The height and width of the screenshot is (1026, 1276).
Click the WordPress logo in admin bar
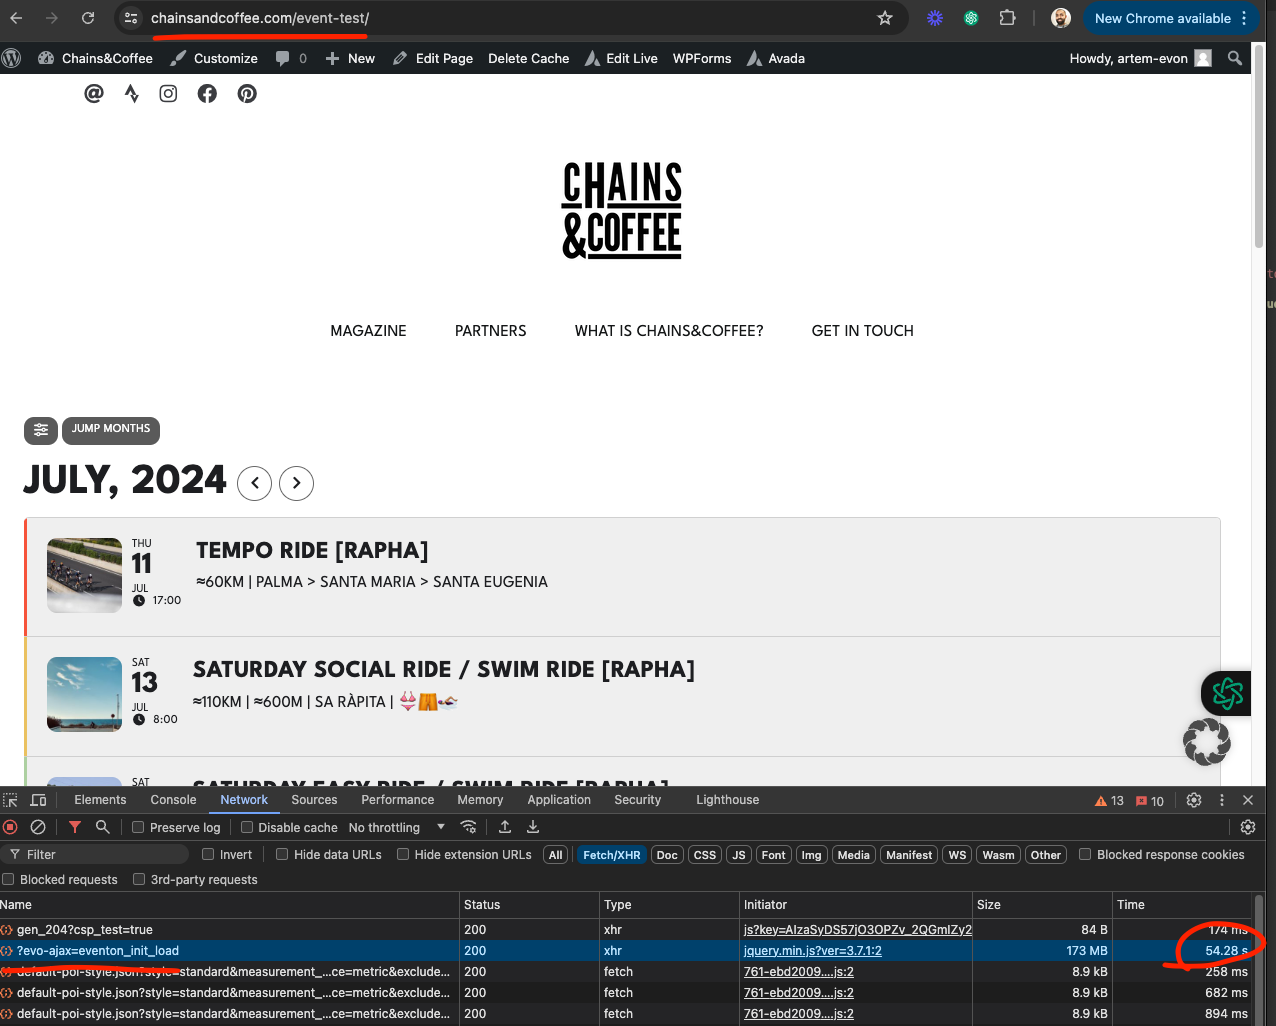click(x=12, y=58)
